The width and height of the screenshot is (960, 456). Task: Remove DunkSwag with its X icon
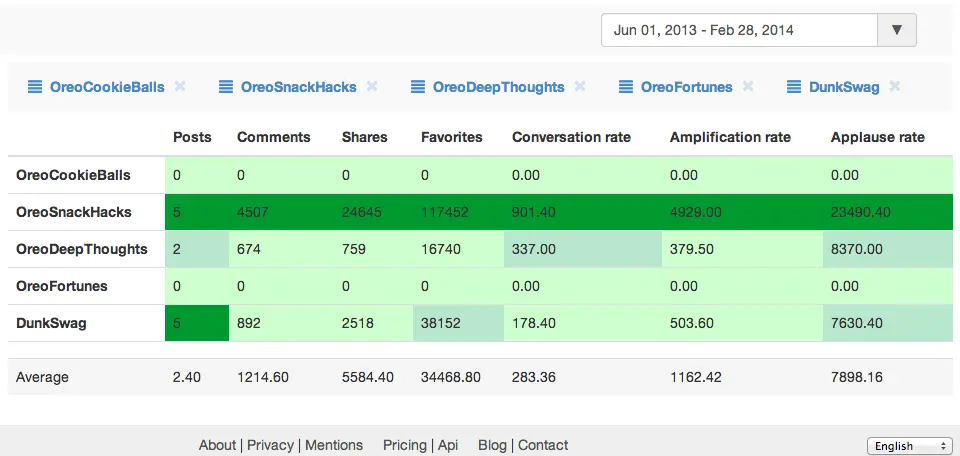click(x=895, y=87)
